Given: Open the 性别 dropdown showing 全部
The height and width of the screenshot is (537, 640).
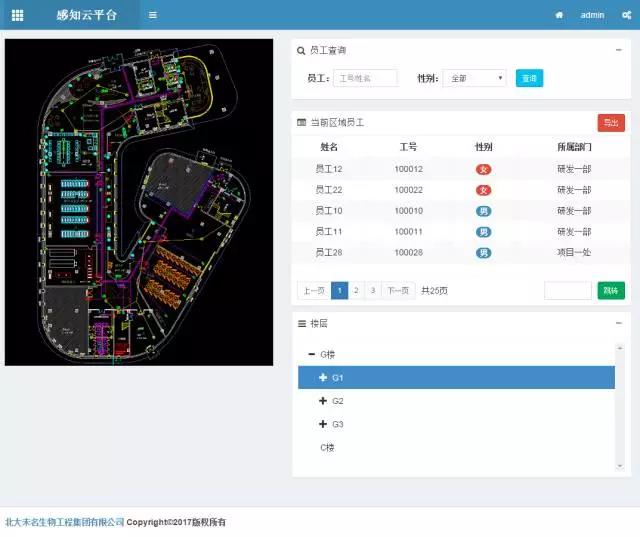Looking at the screenshot, I should (474, 78).
